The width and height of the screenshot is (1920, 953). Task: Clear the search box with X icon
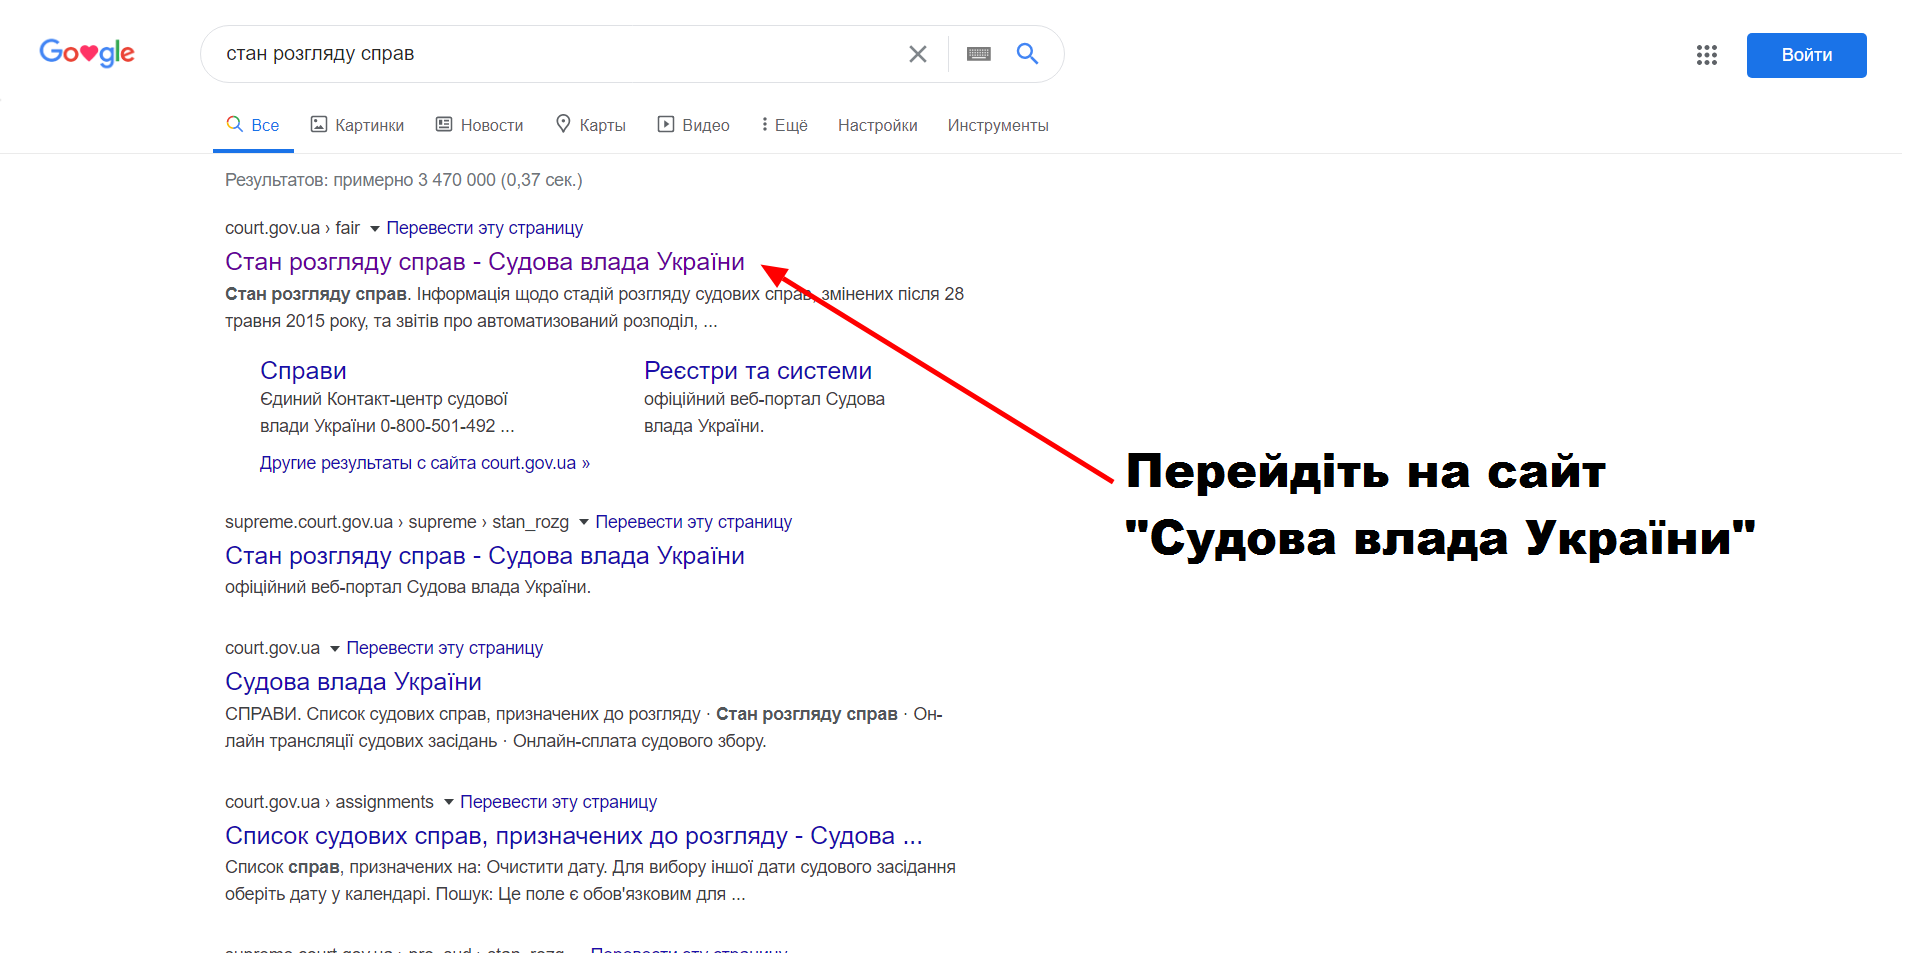point(917,54)
